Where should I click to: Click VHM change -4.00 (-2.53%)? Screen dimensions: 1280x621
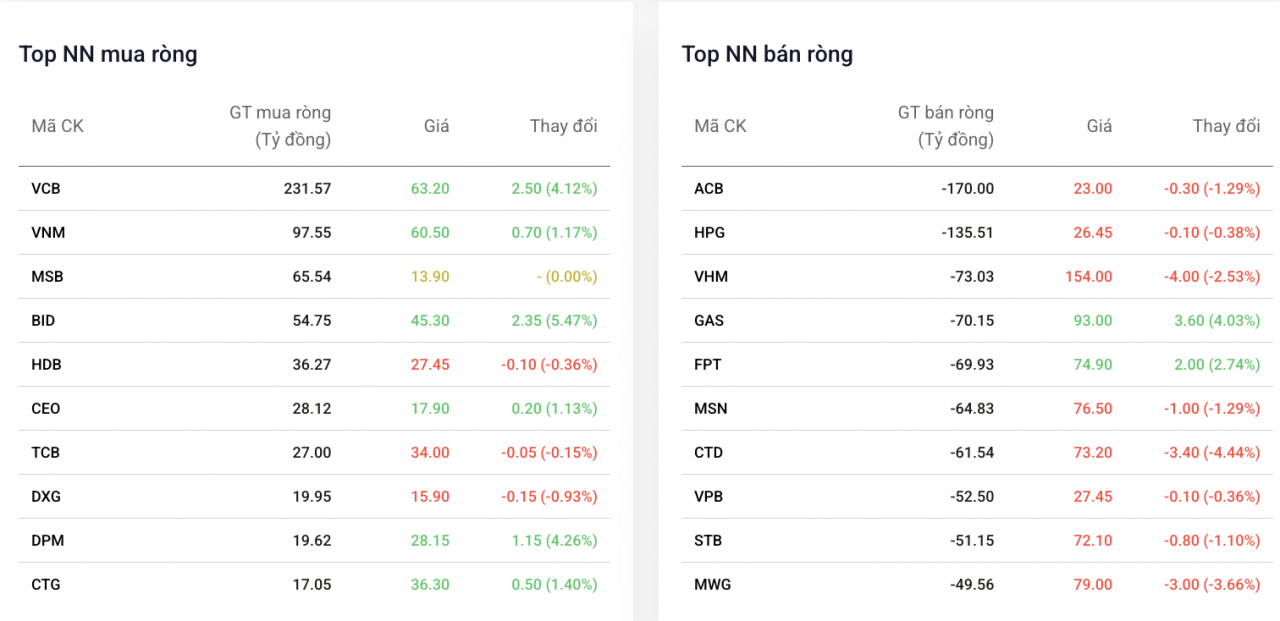click(1212, 276)
